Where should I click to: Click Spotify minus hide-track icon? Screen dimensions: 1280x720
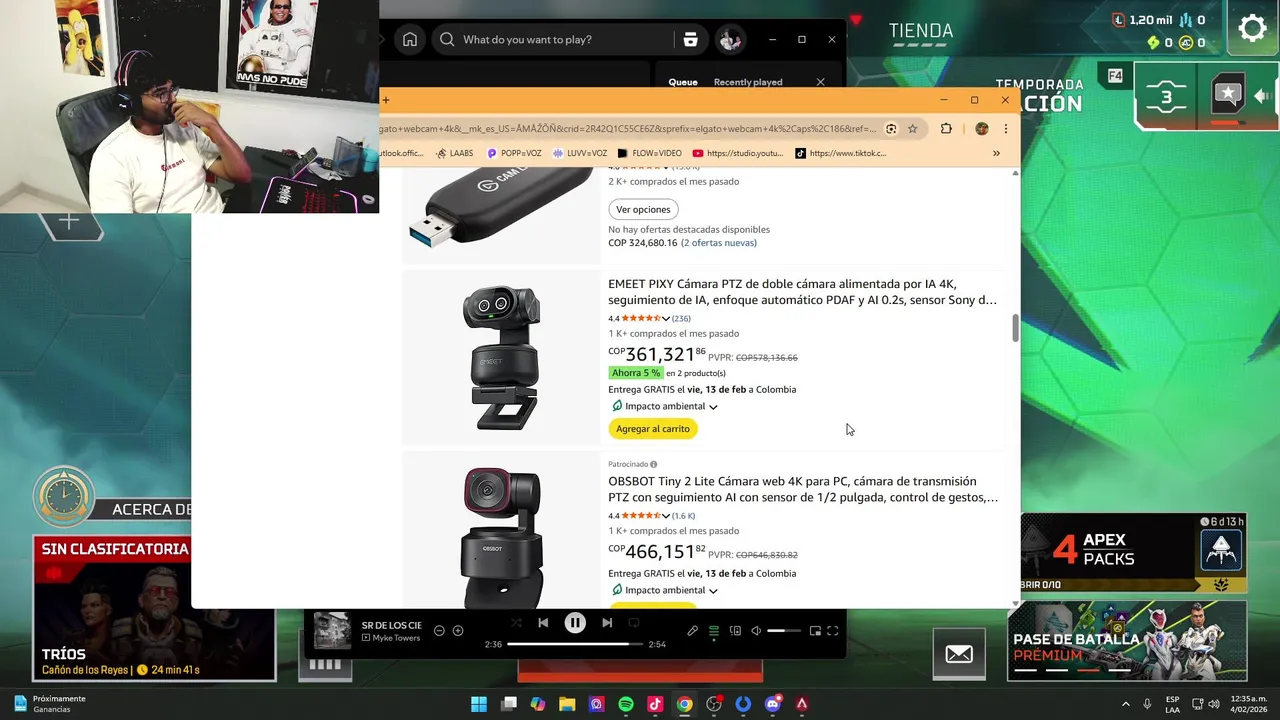point(439,631)
